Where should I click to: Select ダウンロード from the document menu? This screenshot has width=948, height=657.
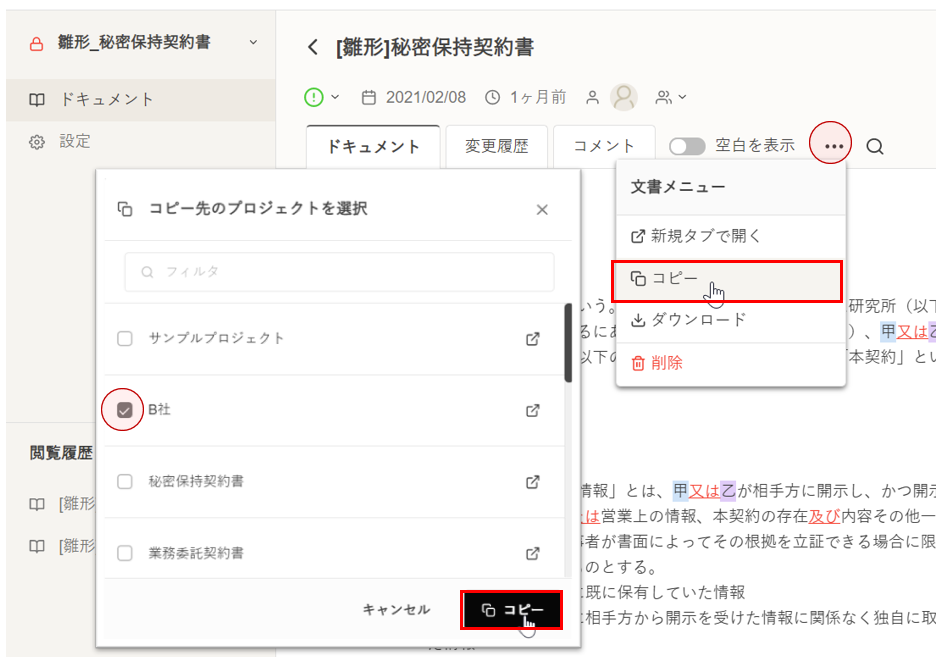pyautogui.click(x=699, y=320)
